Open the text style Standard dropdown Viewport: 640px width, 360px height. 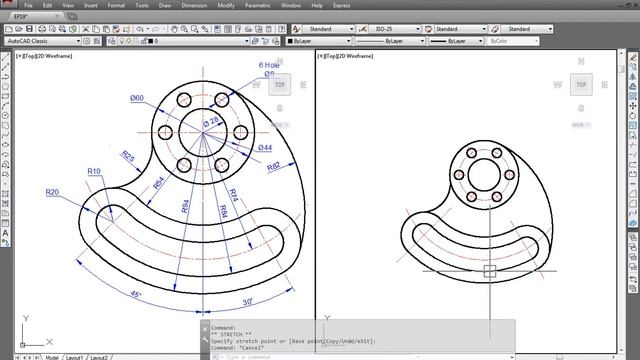(351, 29)
